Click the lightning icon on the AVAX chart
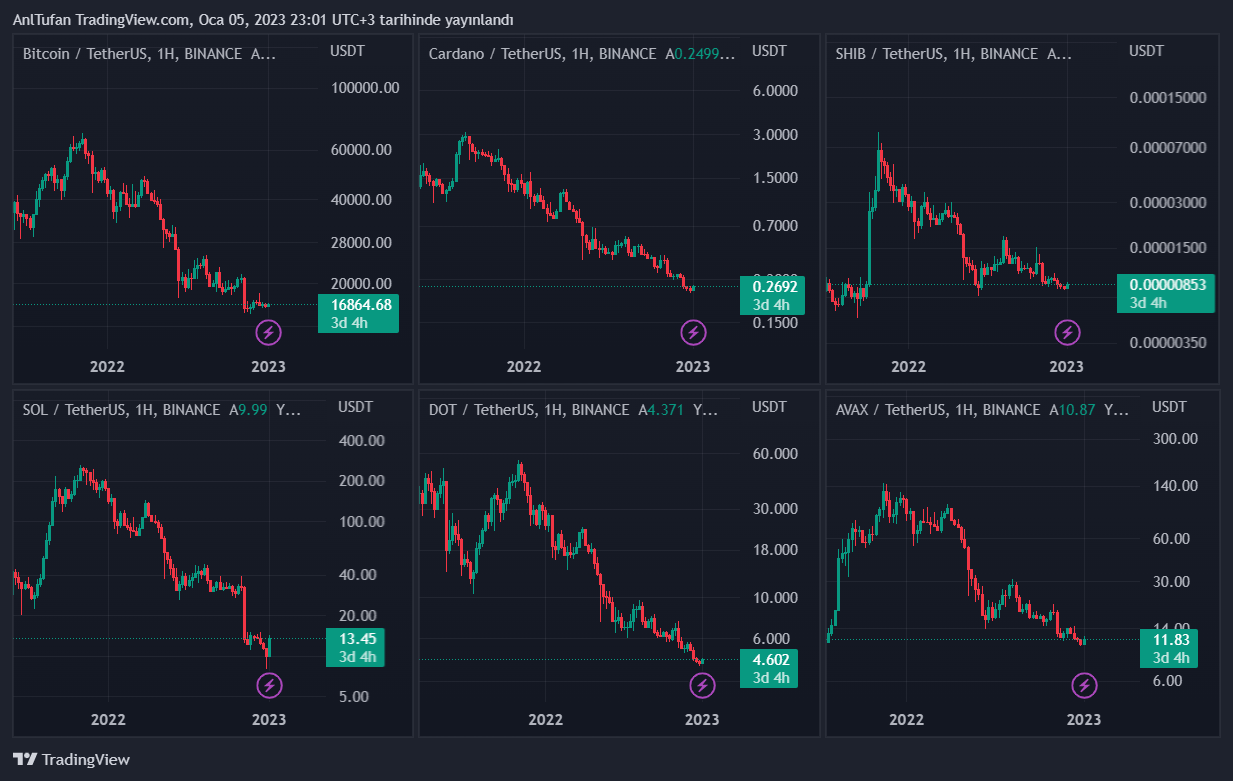 click(1084, 685)
